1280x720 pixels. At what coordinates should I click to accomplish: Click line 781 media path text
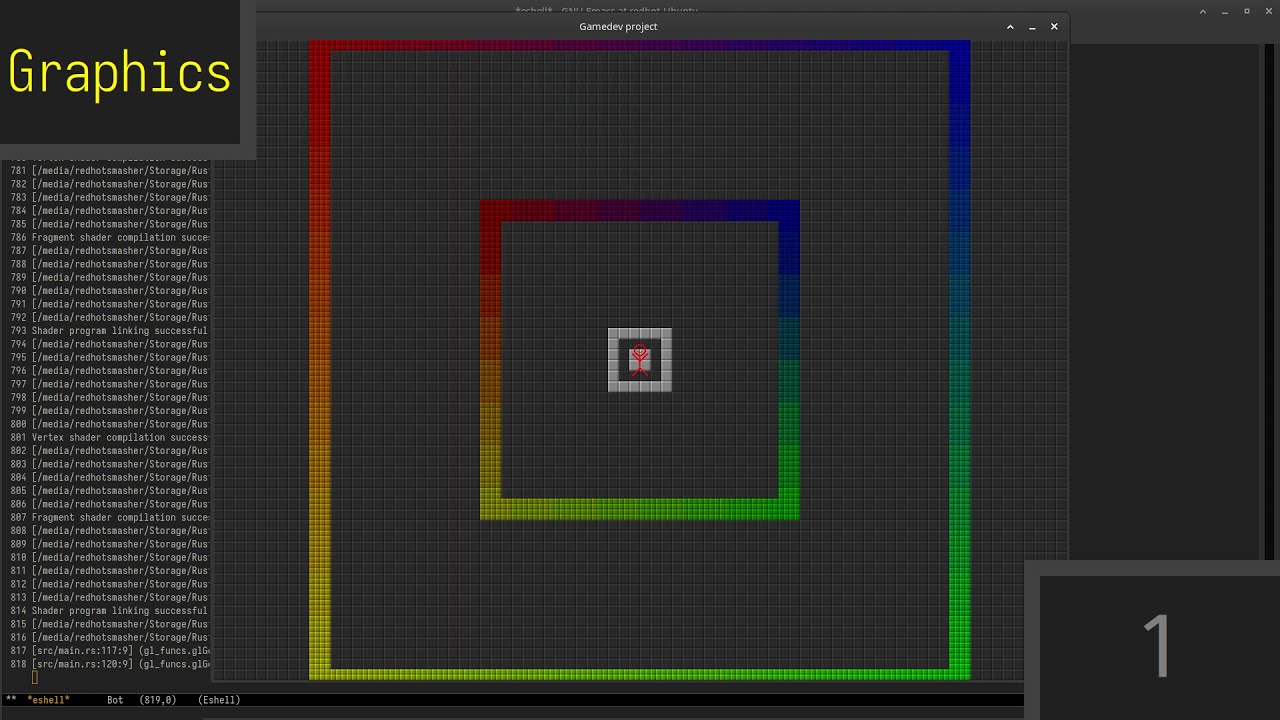coord(120,171)
